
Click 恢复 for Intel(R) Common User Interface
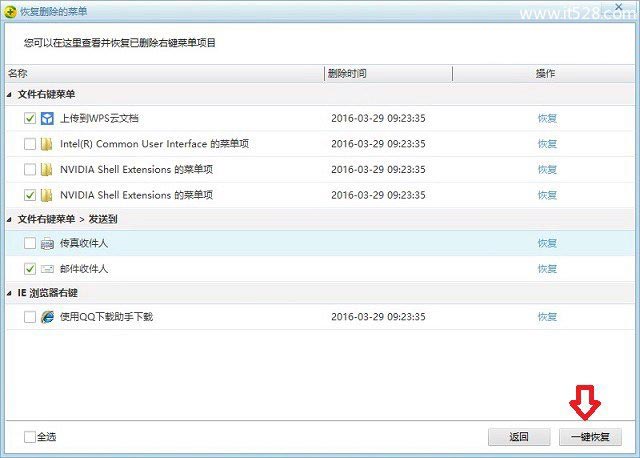tap(547, 144)
